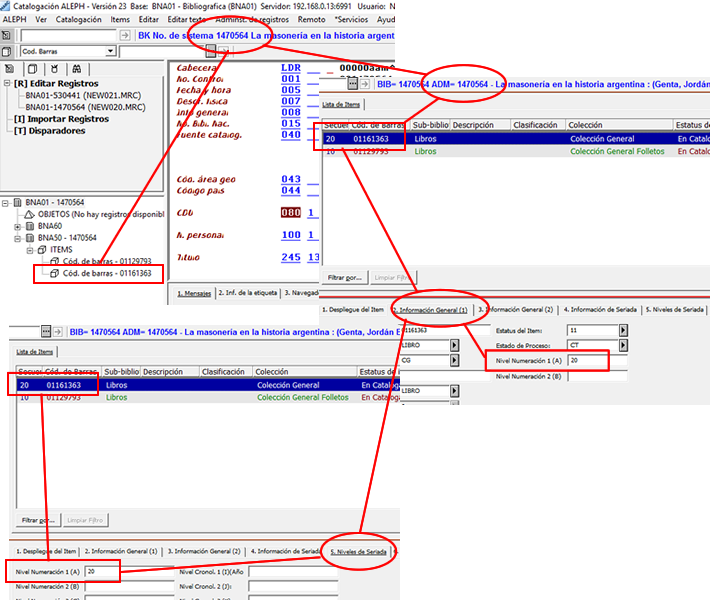Open the list arrow beside the lower LIBRO field
The width and height of the screenshot is (720, 600).
tap(454, 391)
